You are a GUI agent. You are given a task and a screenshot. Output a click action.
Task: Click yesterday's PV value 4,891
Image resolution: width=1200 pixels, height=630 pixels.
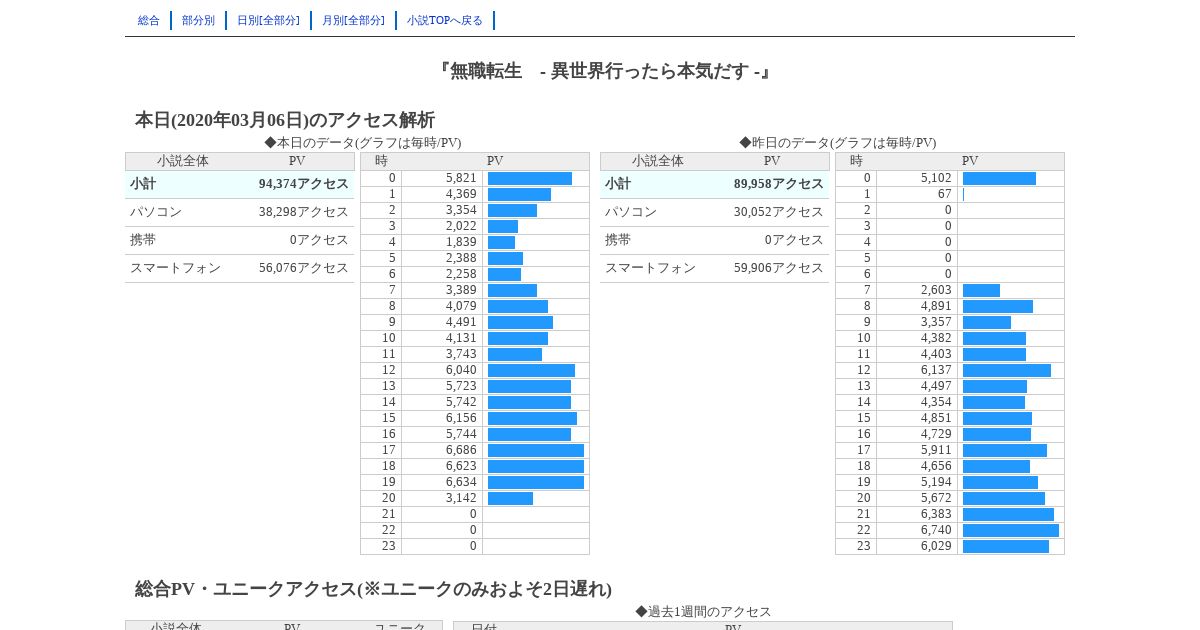point(936,306)
